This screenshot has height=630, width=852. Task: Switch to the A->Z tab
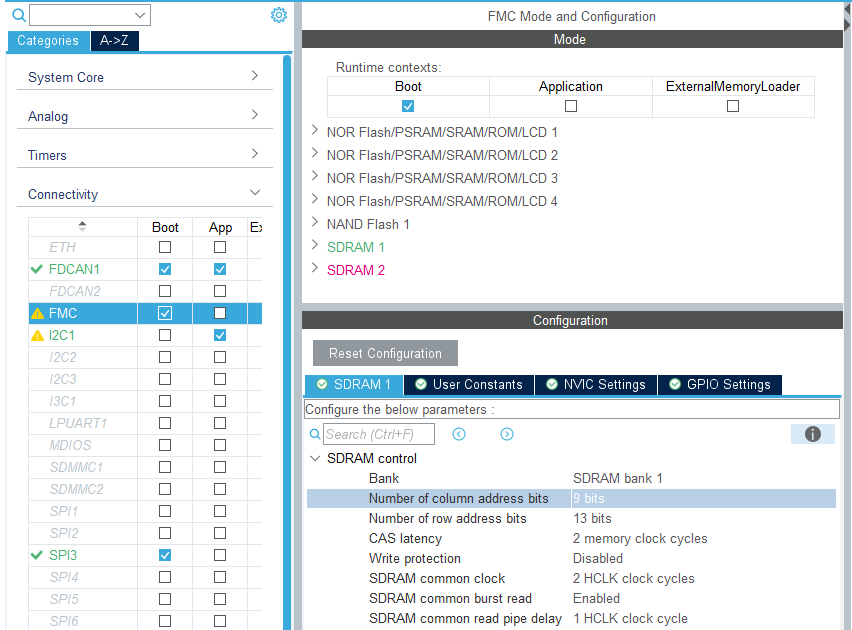pos(114,42)
